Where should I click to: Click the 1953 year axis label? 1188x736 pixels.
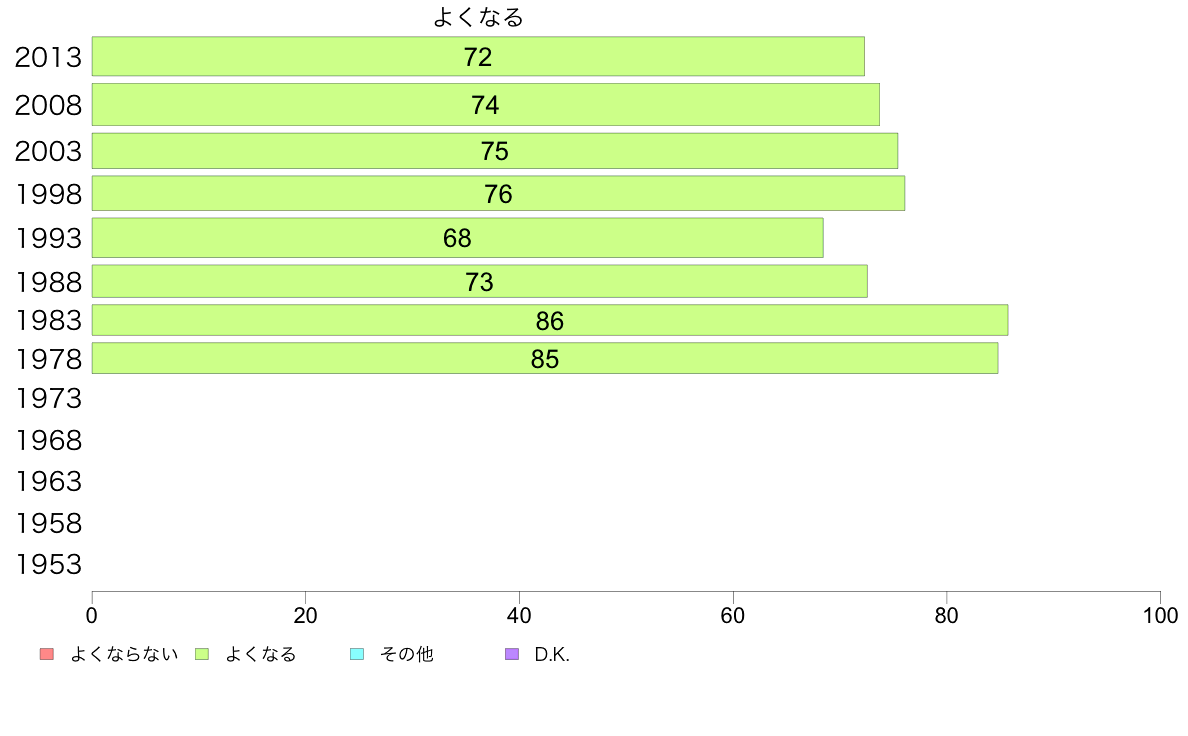[x=48, y=565]
